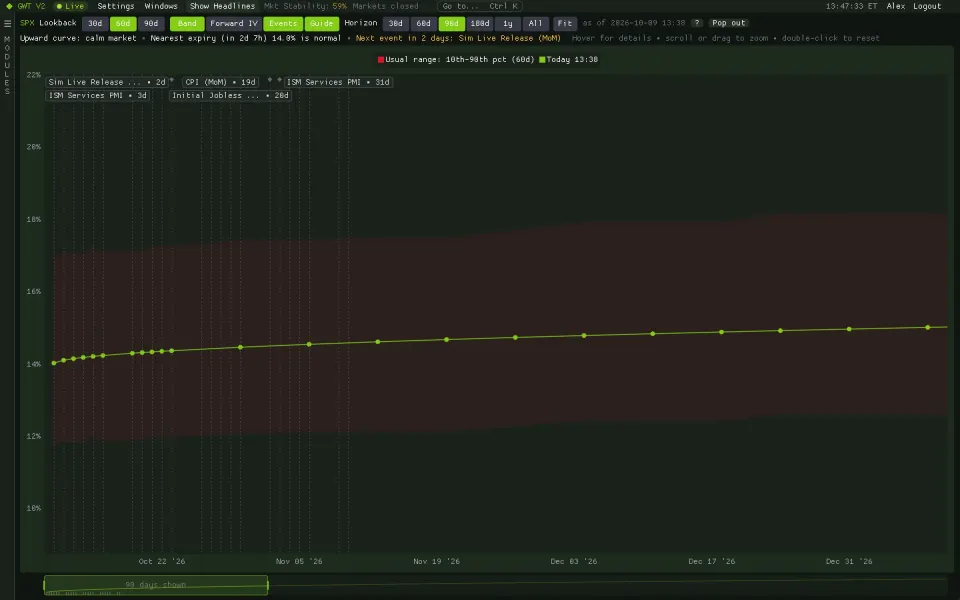Click the GWT V2 diamond logo
This screenshot has width=960, height=600.
[9, 6]
